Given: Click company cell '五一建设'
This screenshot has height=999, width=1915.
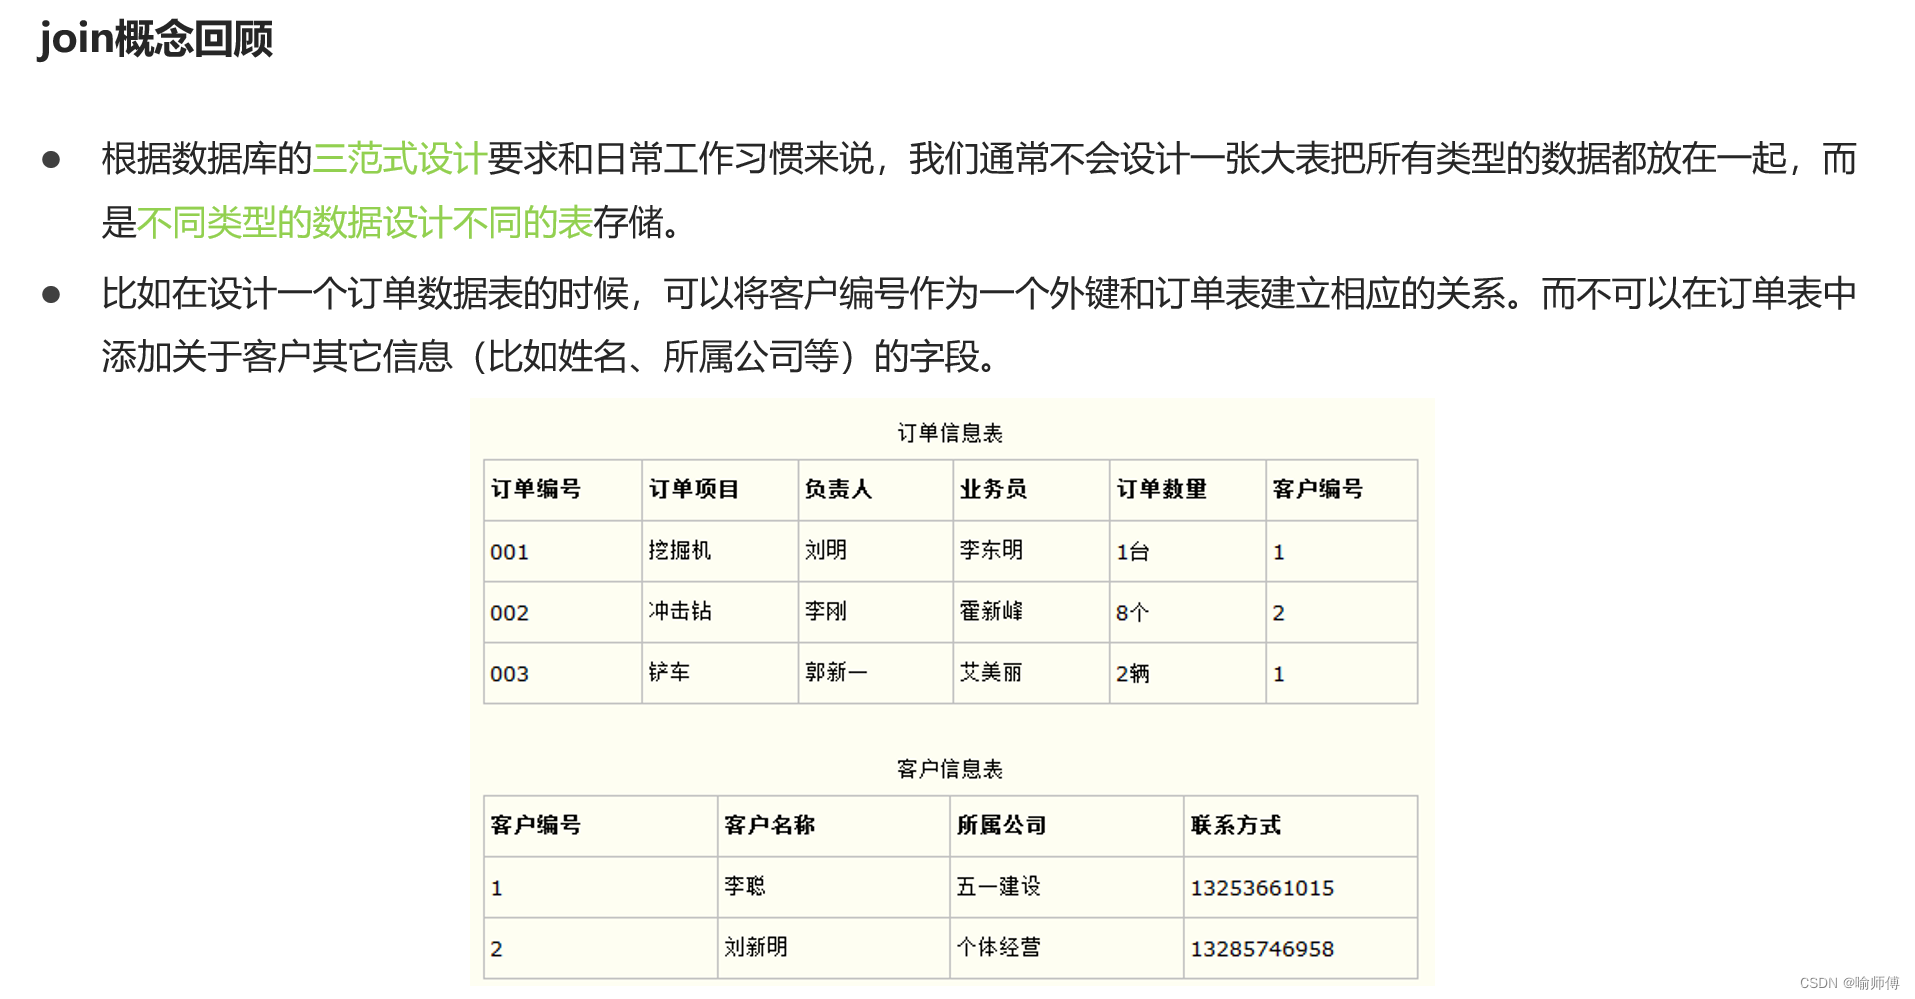Looking at the screenshot, I should click(1066, 888).
